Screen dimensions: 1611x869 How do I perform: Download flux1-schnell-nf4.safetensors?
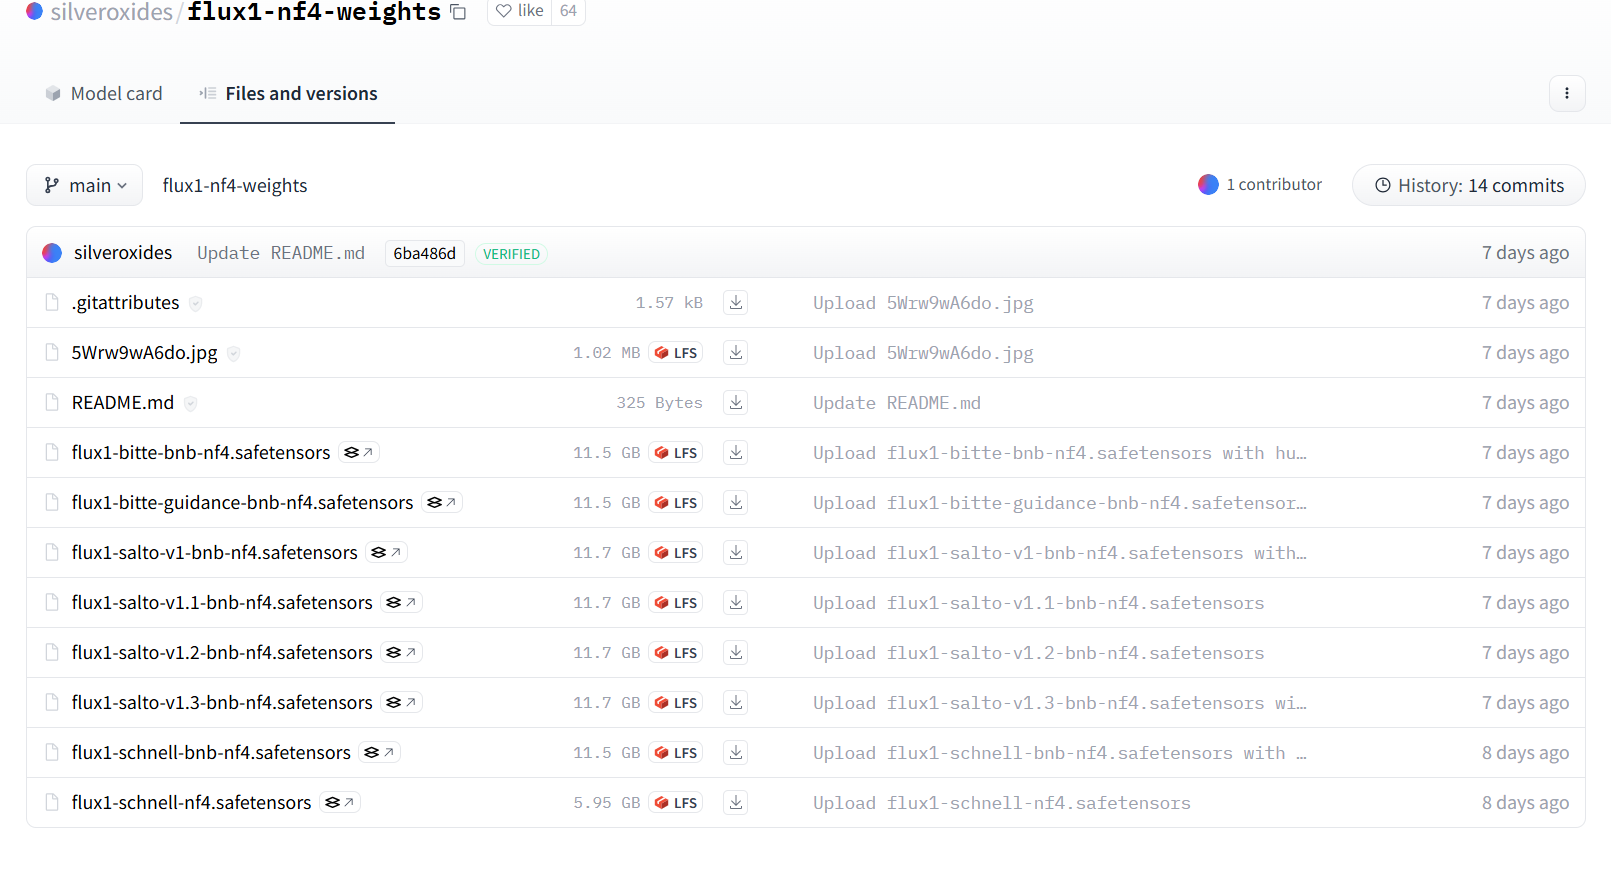pyautogui.click(x=736, y=803)
